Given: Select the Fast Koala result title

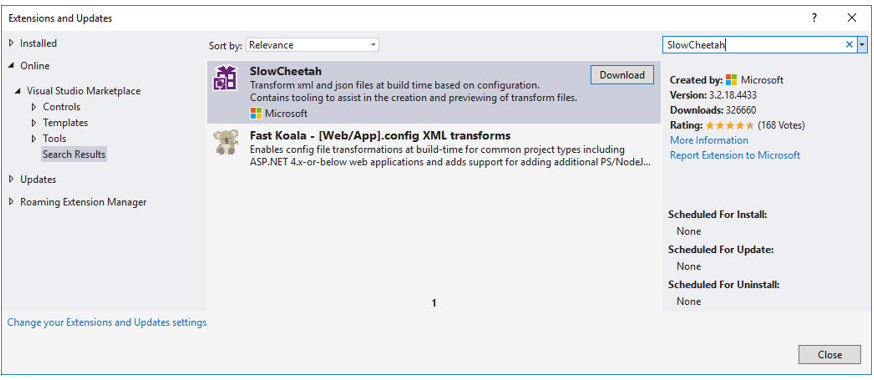Looking at the screenshot, I should (380, 135).
